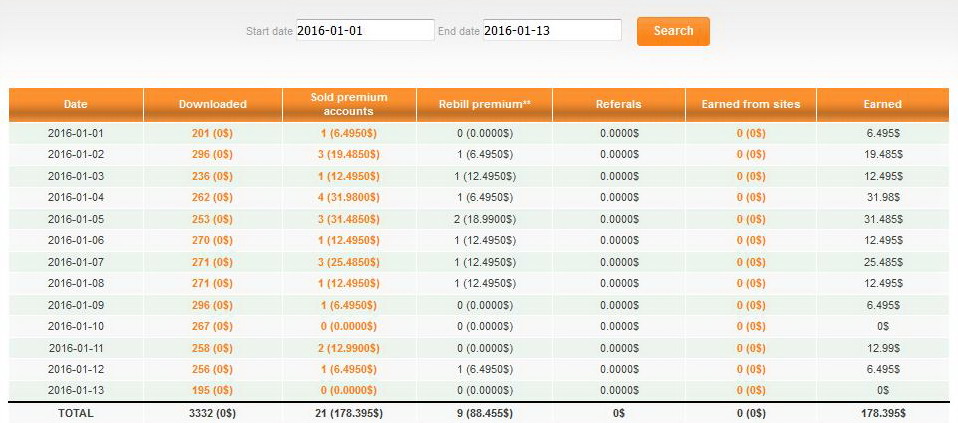958x423 pixels.
Task: Select the 262 (0$) downloaded link
Action: (x=212, y=197)
